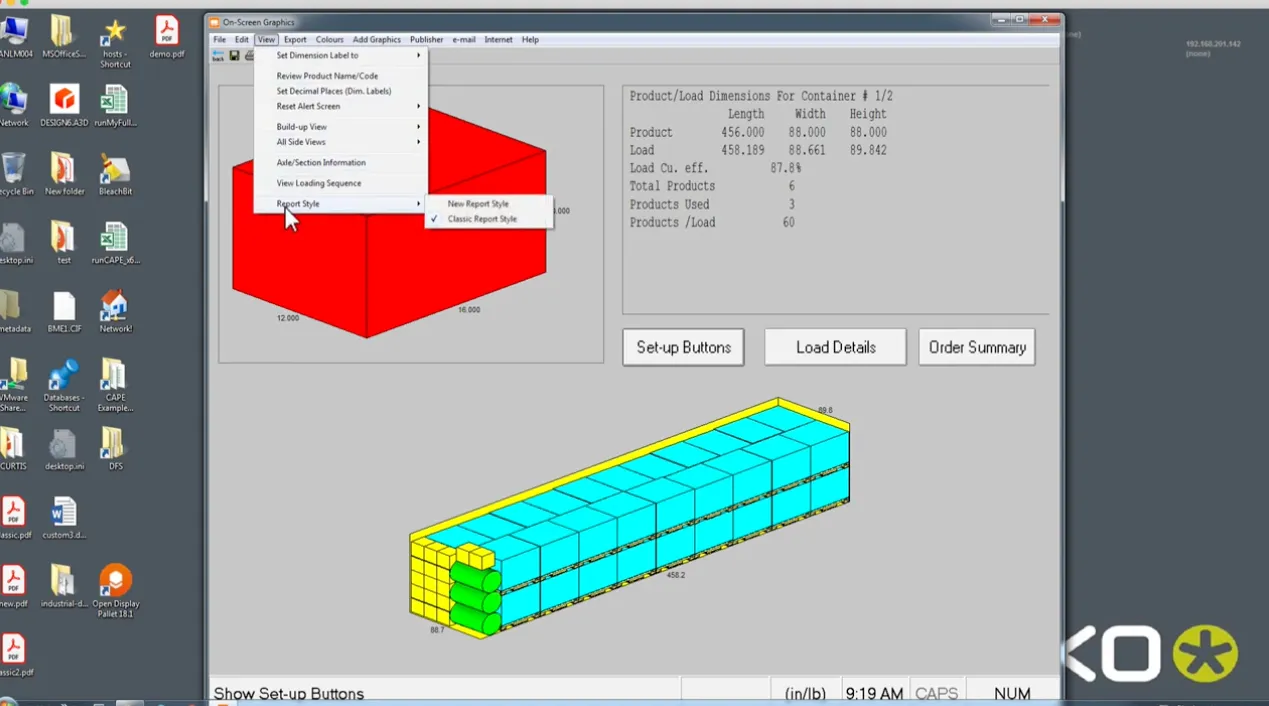Switch to New Report Style
This screenshot has width=1269, height=706.
478,204
